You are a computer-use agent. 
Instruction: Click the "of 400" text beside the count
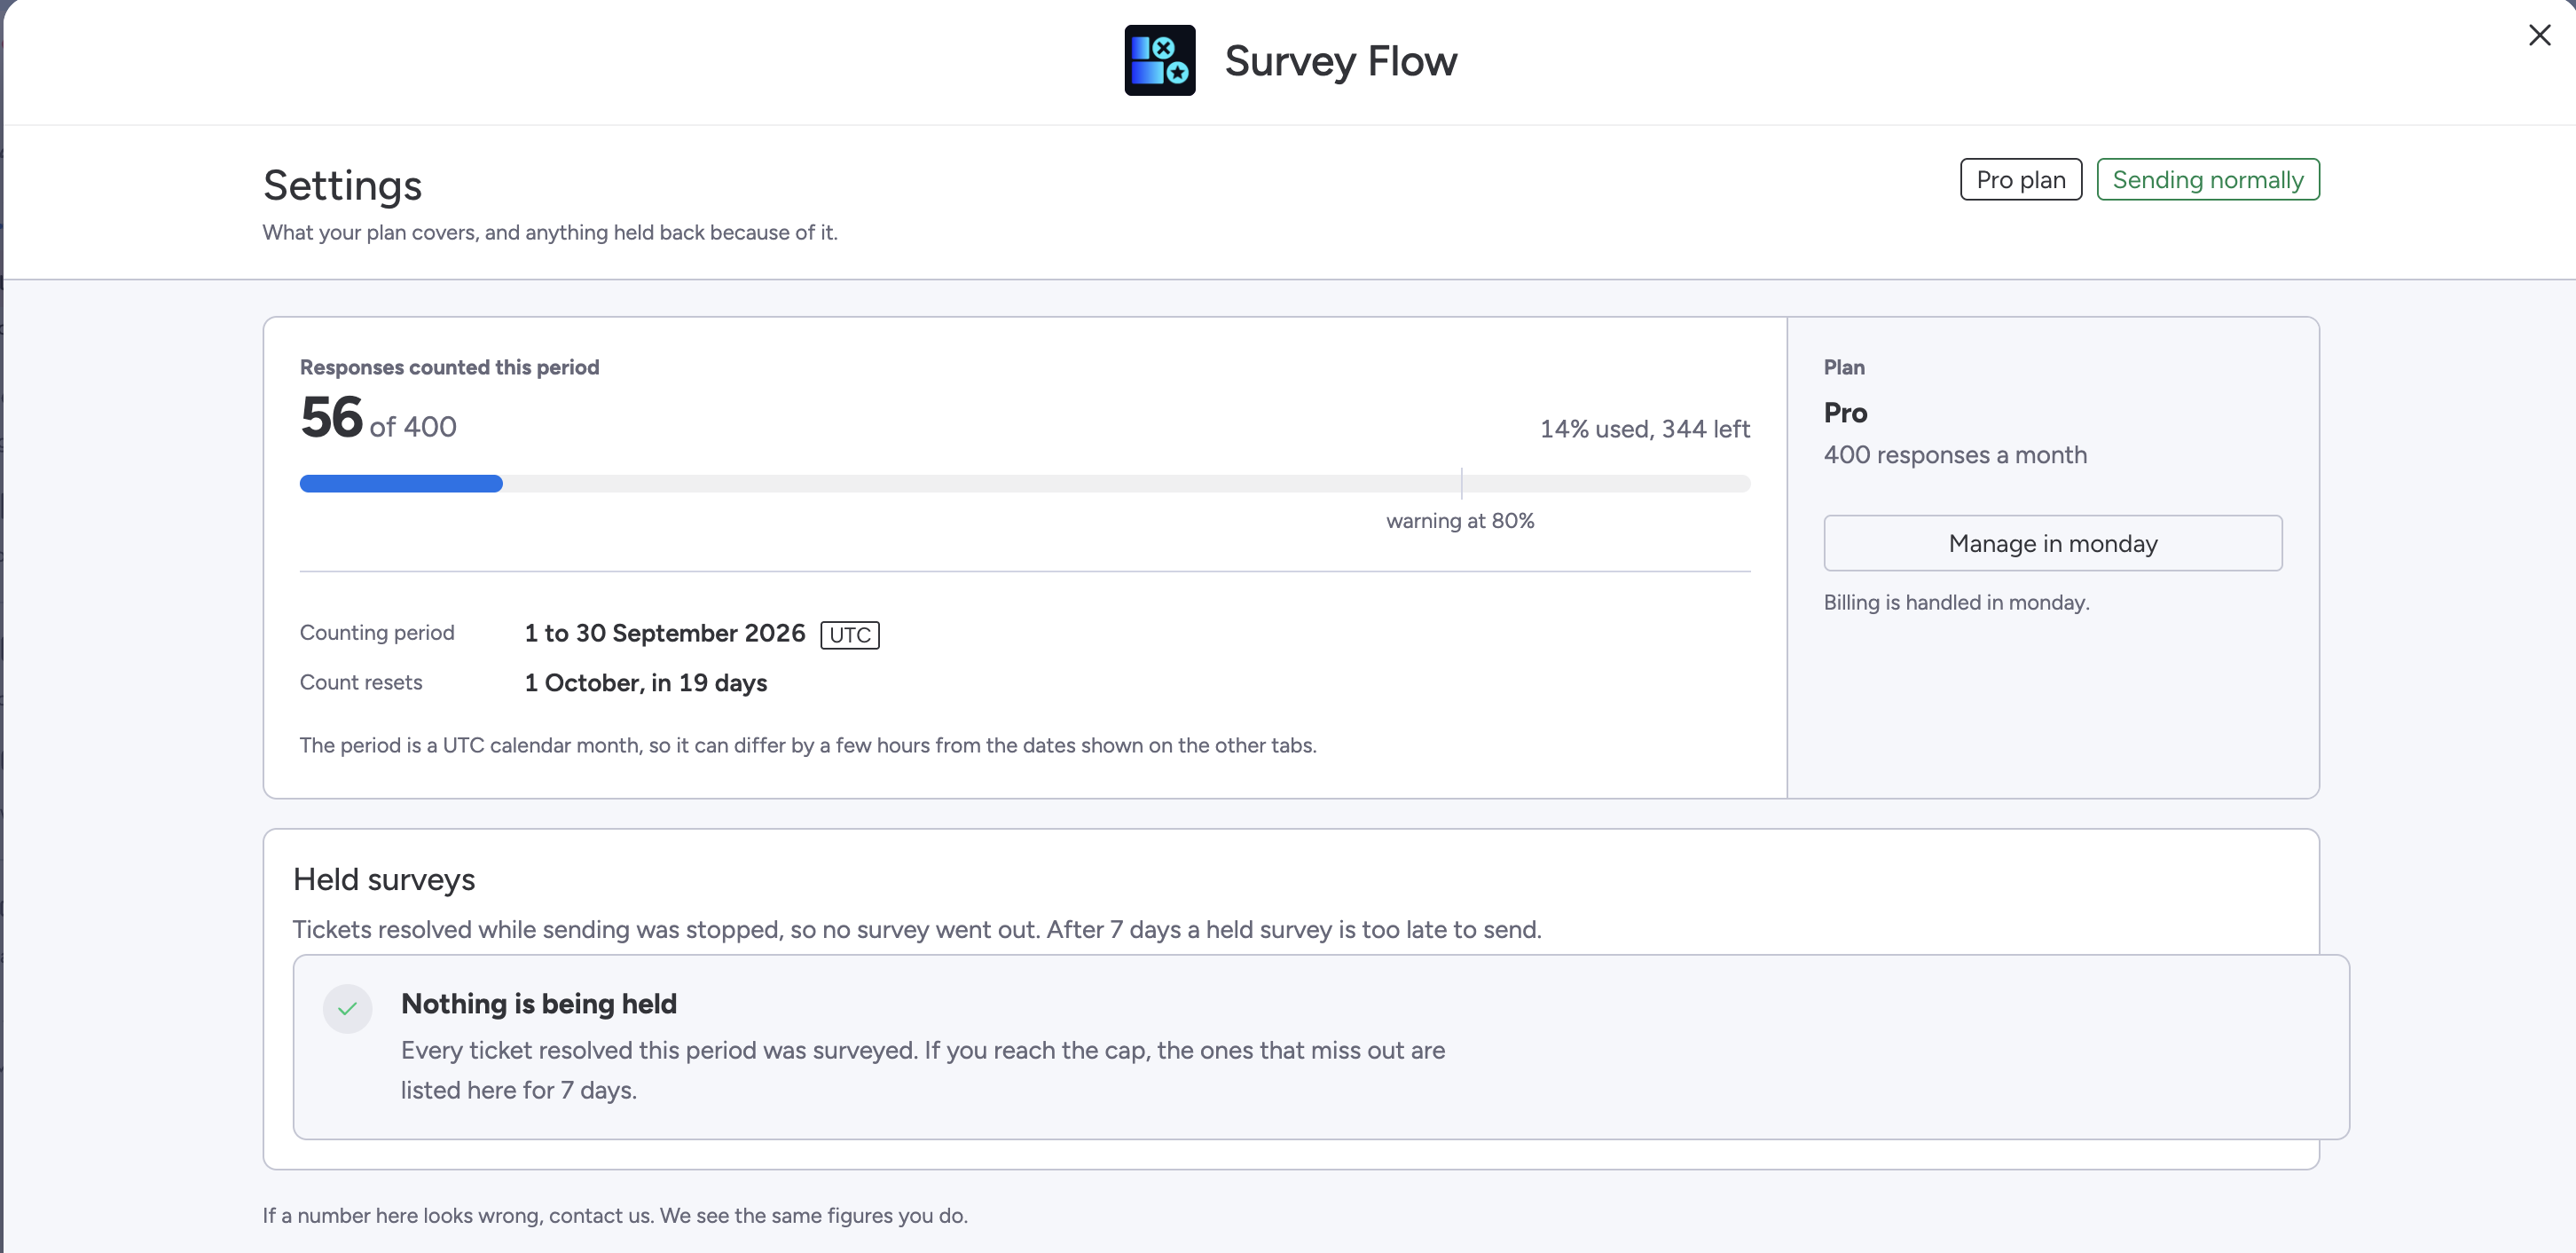pyautogui.click(x=413, y=427)
